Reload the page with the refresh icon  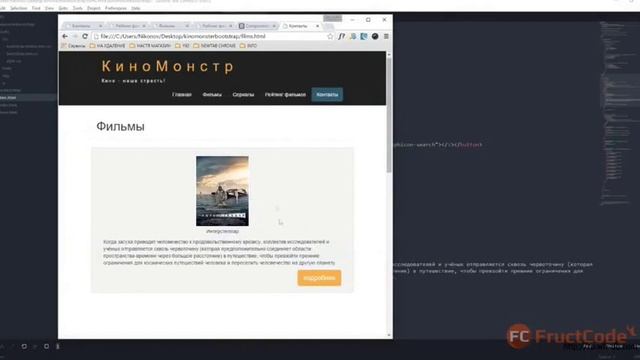[85, 36]
